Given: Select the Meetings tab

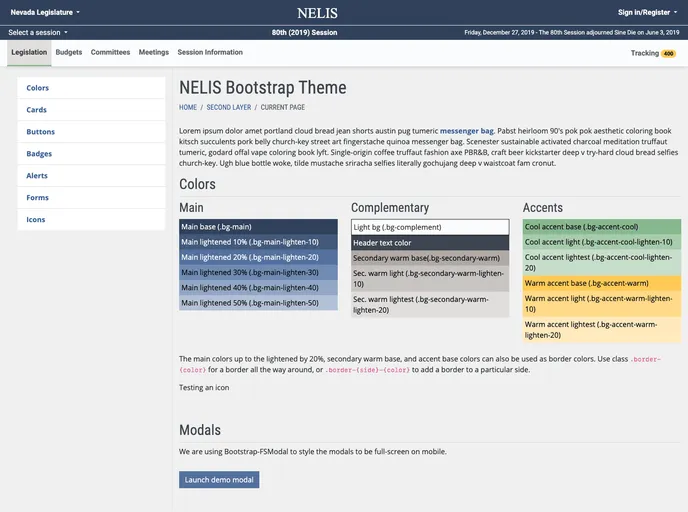Looking at the screenshot, I should point(153,52).
